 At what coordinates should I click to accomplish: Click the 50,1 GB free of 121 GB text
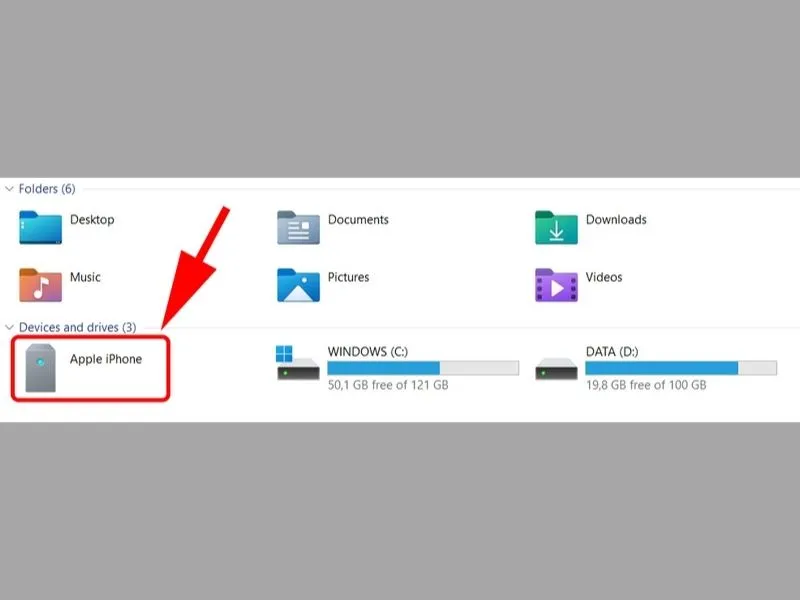point(388,385)
